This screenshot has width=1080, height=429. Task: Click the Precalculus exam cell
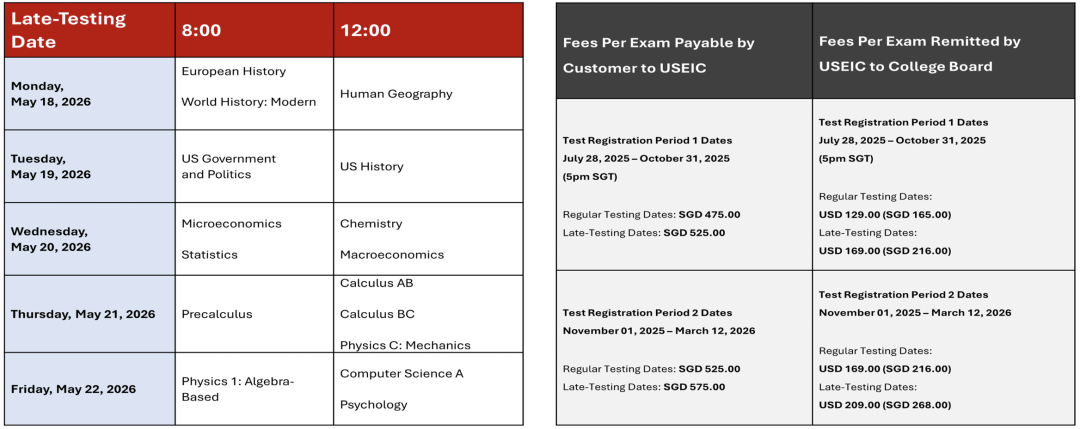(254, 314)
